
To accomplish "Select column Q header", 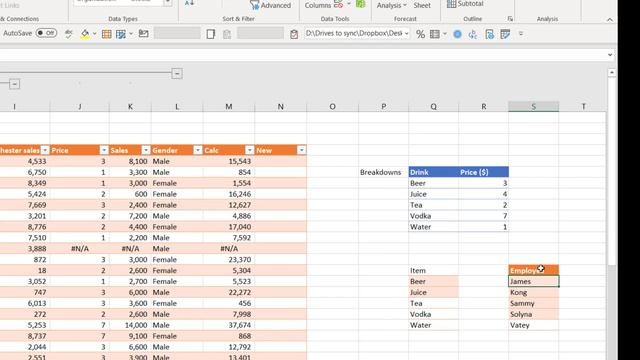I will (433, 107).
